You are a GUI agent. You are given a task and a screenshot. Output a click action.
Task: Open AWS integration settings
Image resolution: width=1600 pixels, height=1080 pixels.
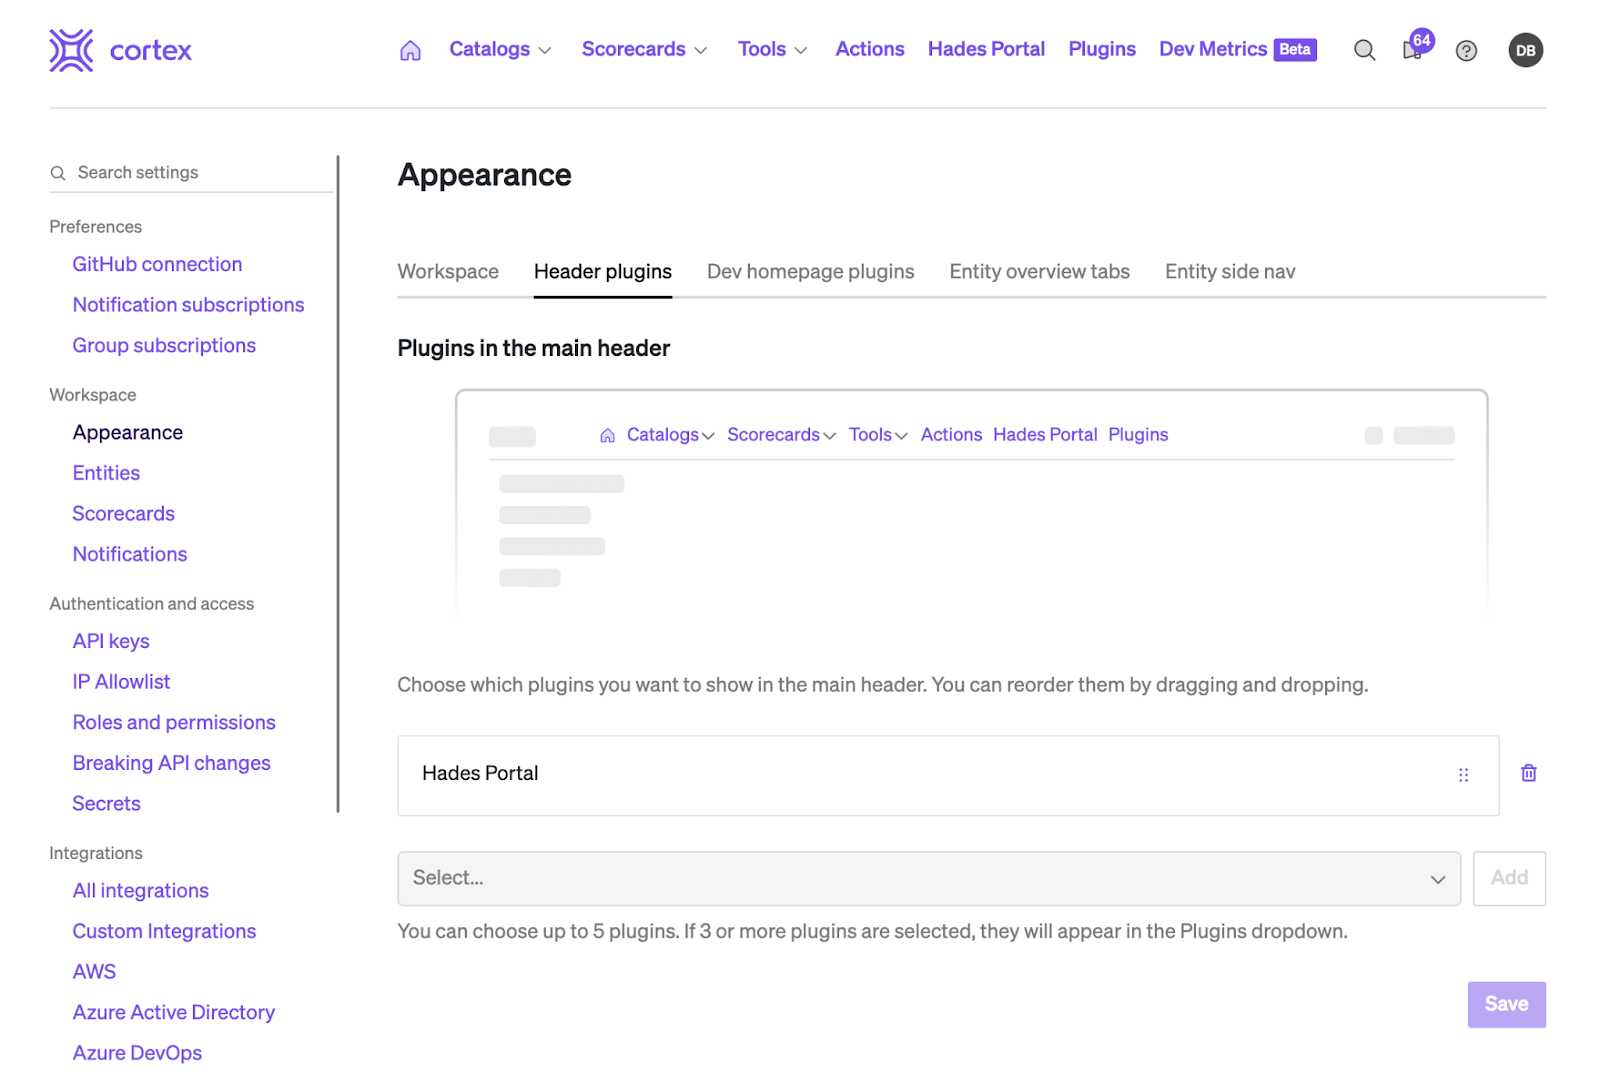94,972
